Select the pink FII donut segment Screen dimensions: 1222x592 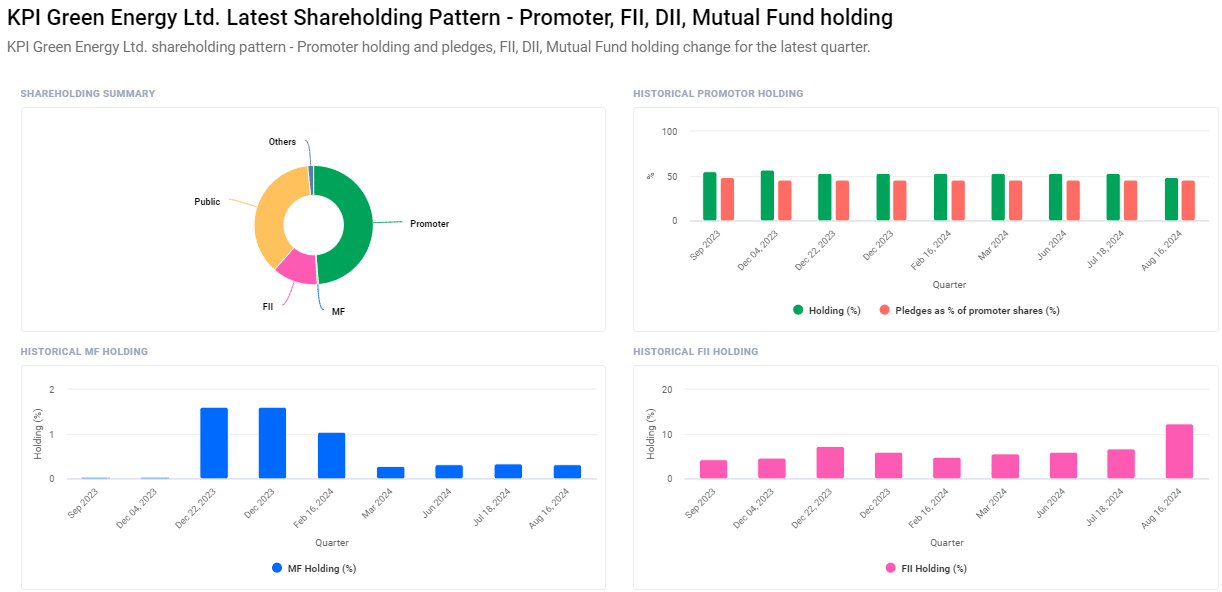(x=298, y=268)
